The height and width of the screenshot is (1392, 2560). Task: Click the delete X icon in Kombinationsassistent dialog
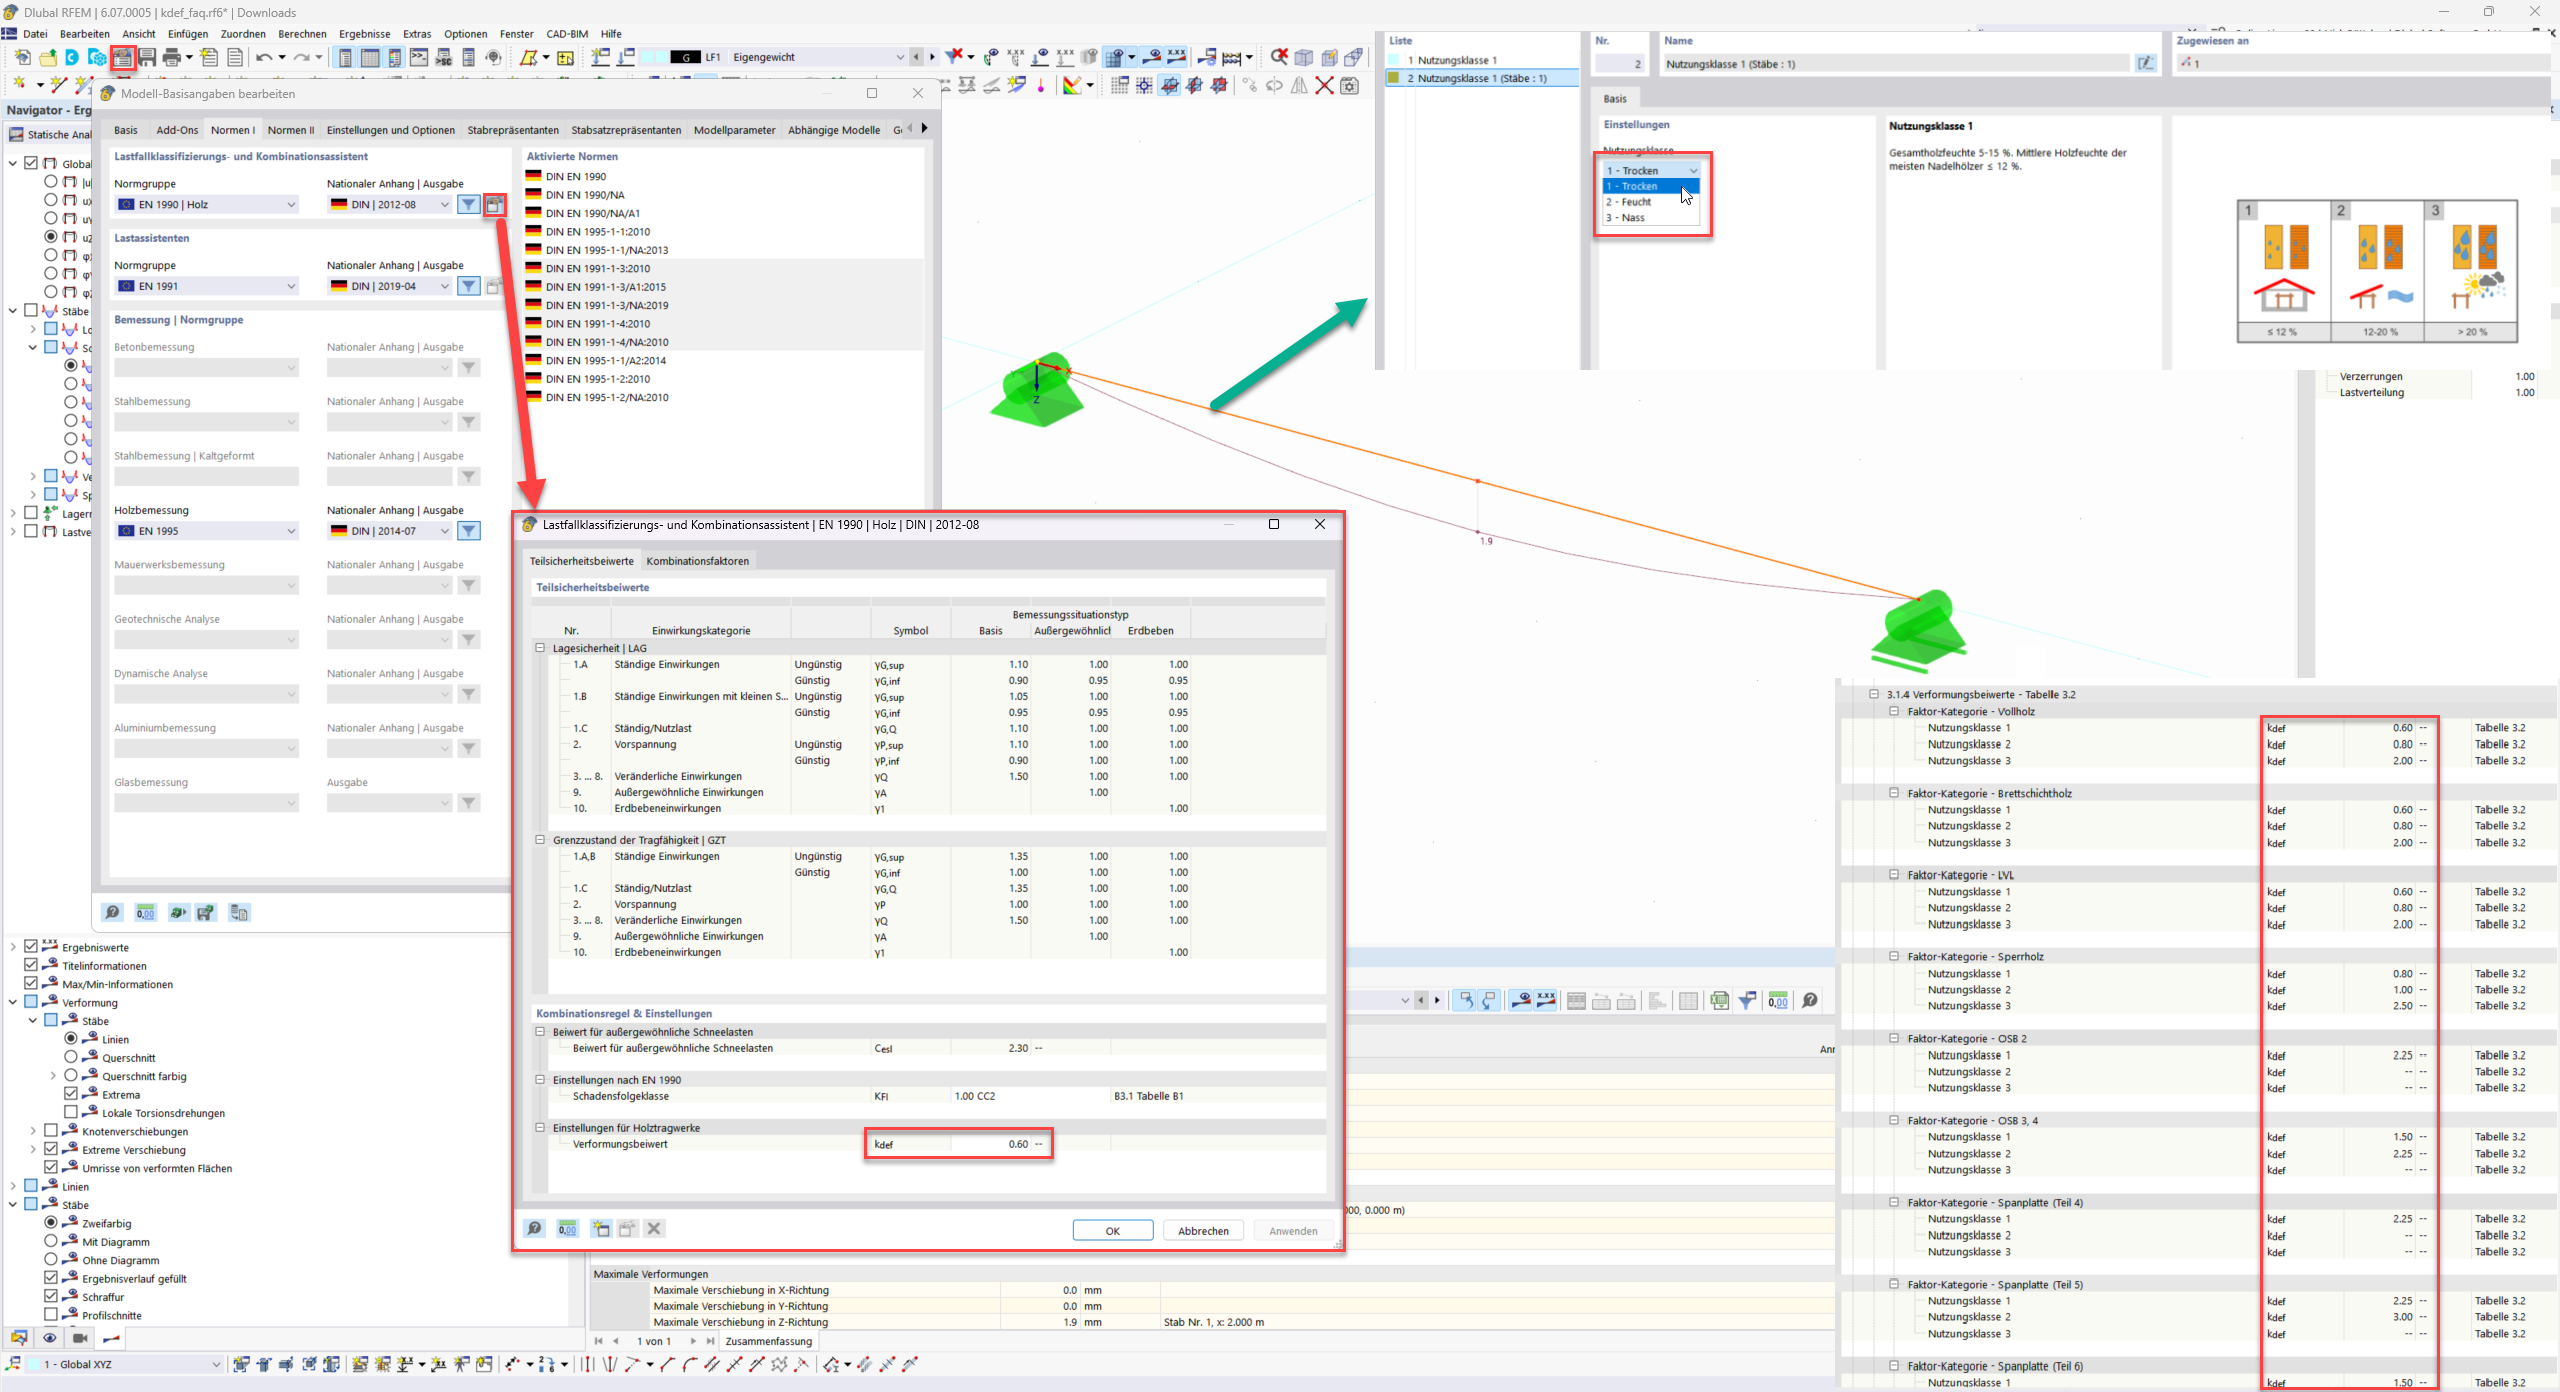(x=654, y=1228)
